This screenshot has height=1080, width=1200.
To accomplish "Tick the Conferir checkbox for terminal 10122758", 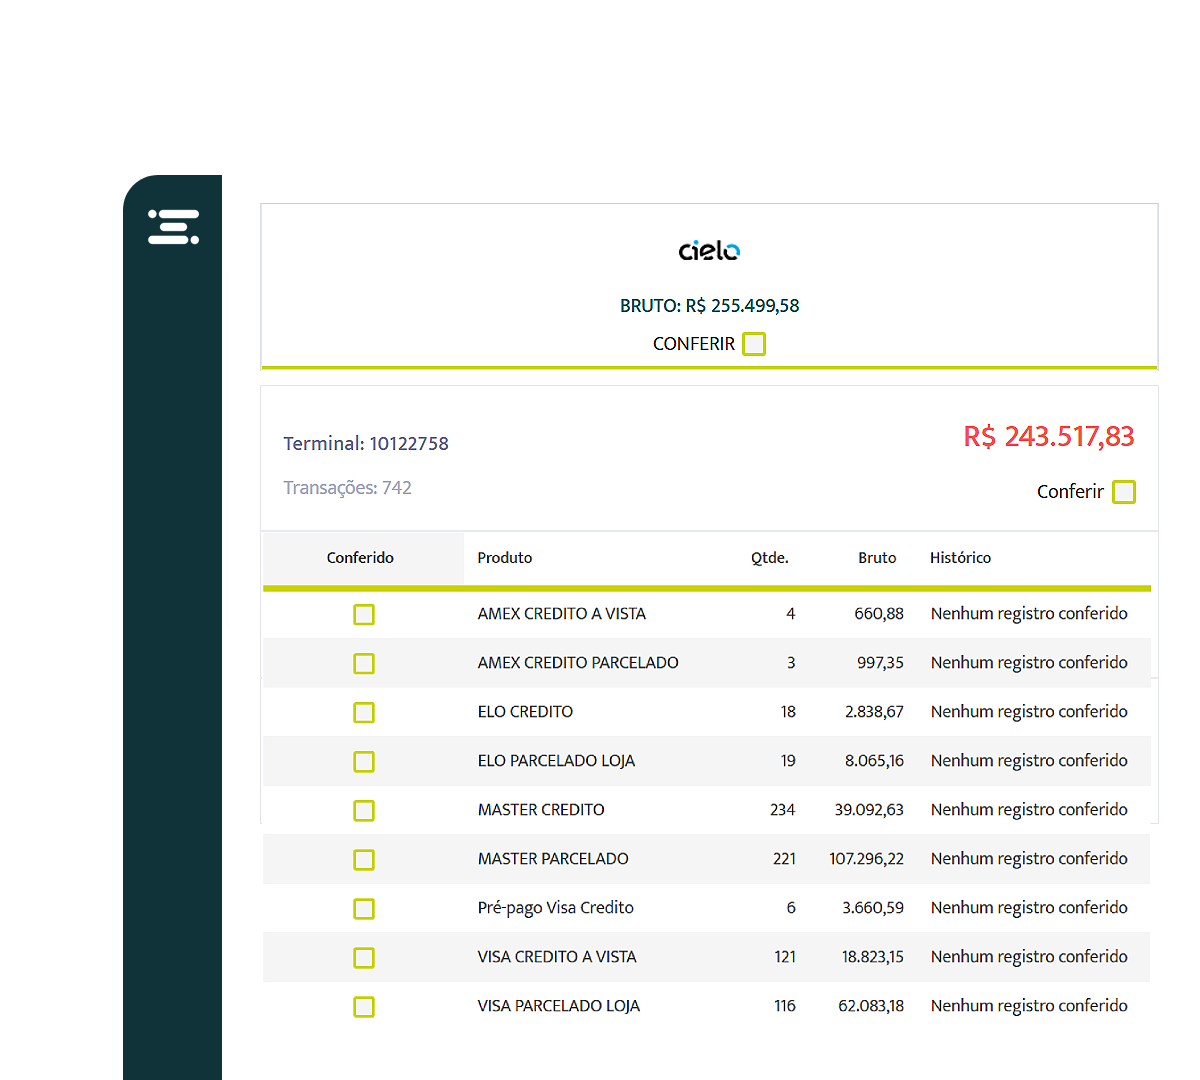I will pos(1124,492).
